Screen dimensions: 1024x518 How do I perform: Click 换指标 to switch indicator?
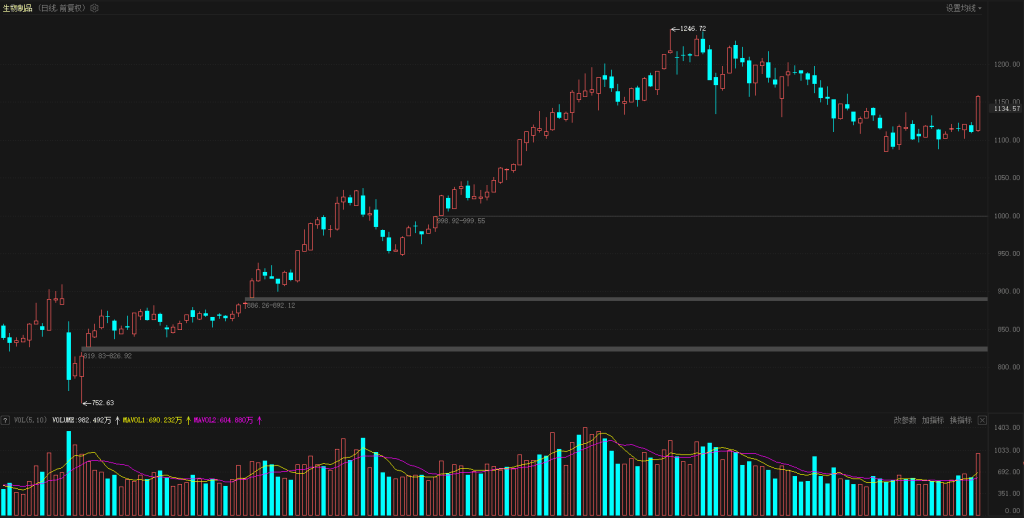click(x=960, y=420)
